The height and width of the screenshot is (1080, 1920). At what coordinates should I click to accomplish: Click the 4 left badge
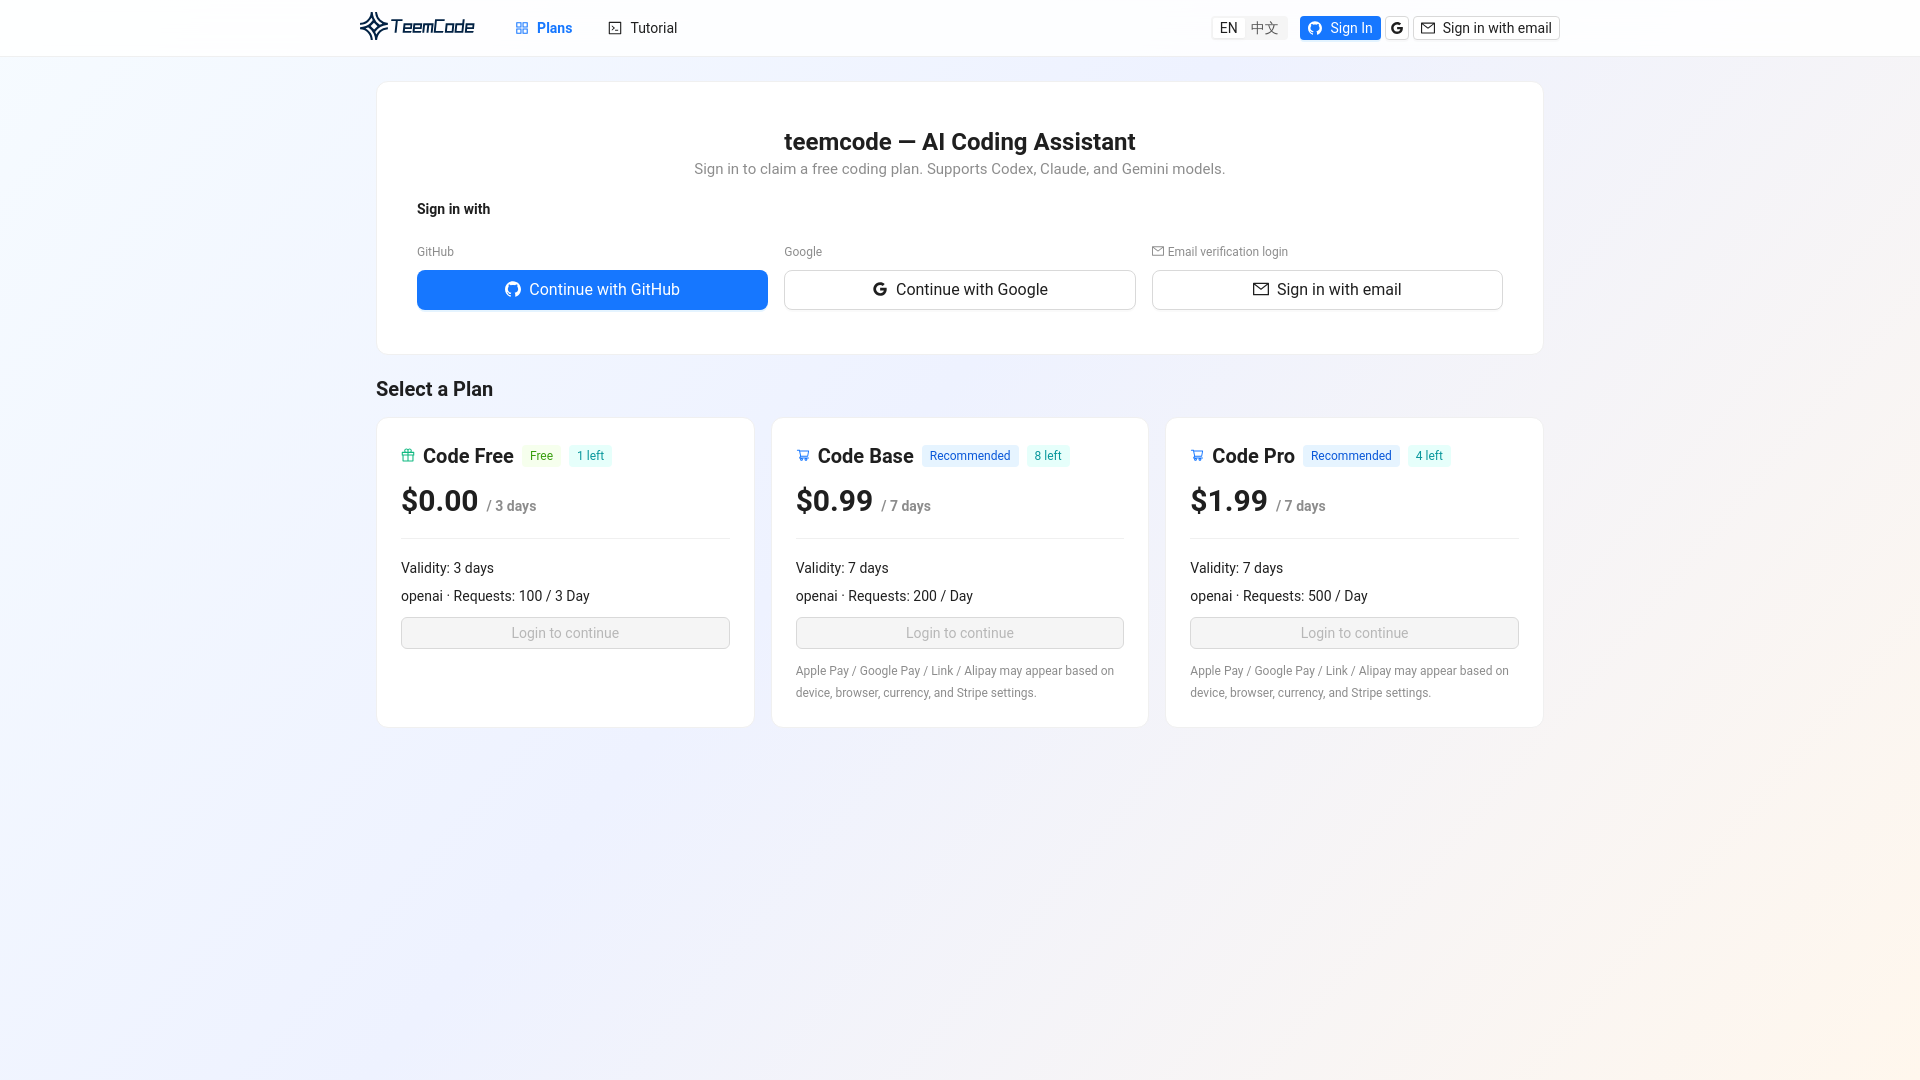click(1429, 456)
